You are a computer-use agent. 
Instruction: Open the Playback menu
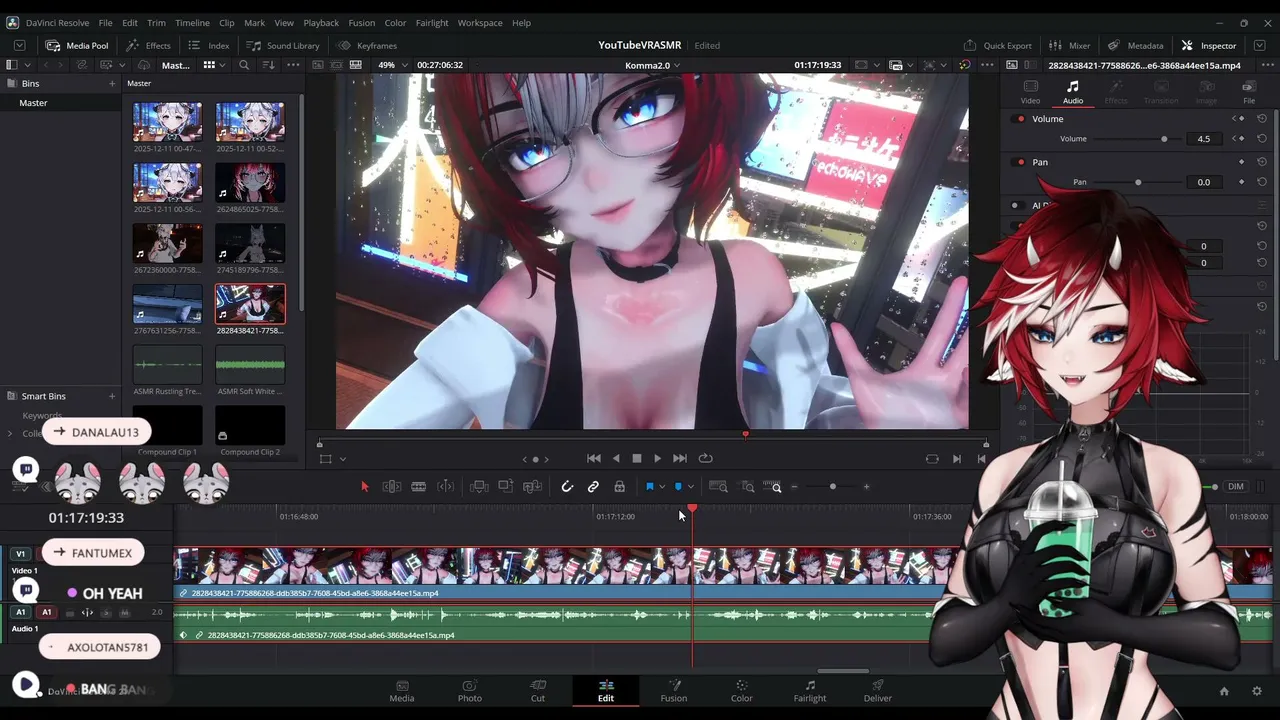[321, 22]
